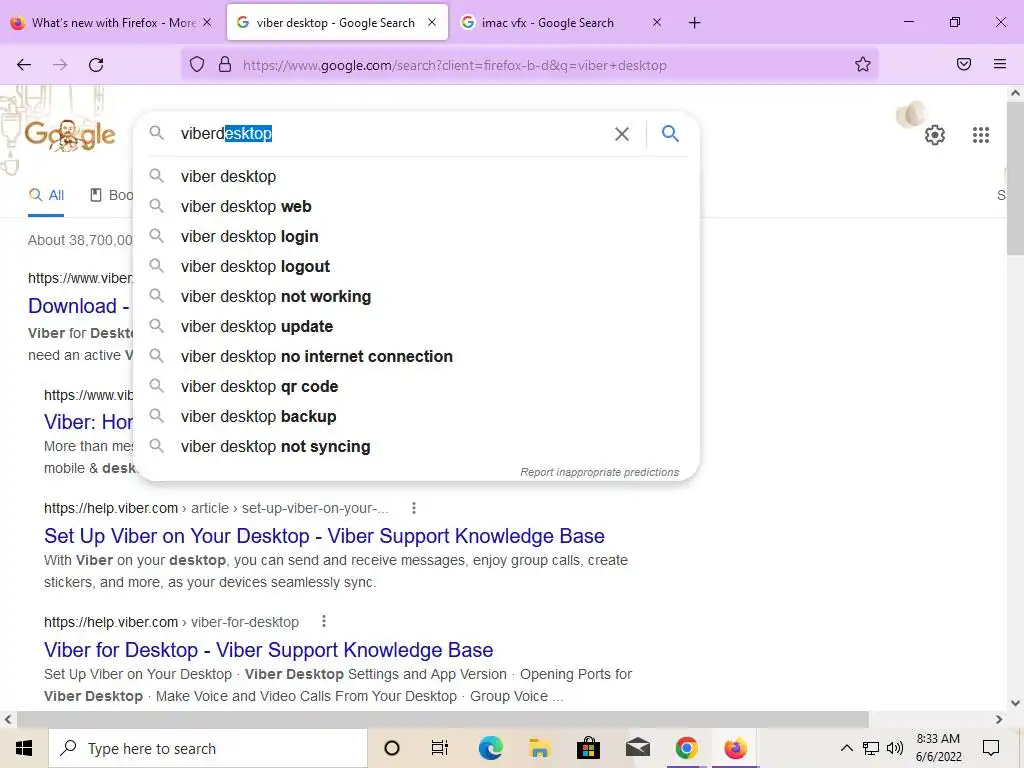Choose the 'viber desktop backup' suggestion

(416, 417)
